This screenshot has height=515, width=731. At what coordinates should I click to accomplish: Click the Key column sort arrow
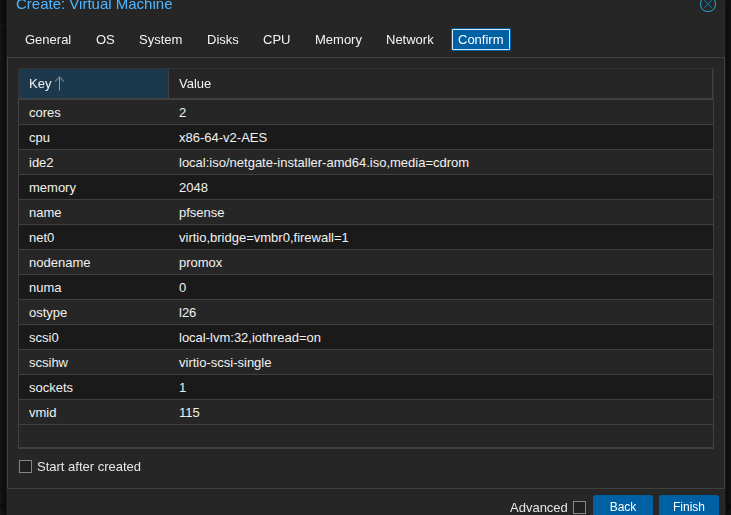click(60, 84)
